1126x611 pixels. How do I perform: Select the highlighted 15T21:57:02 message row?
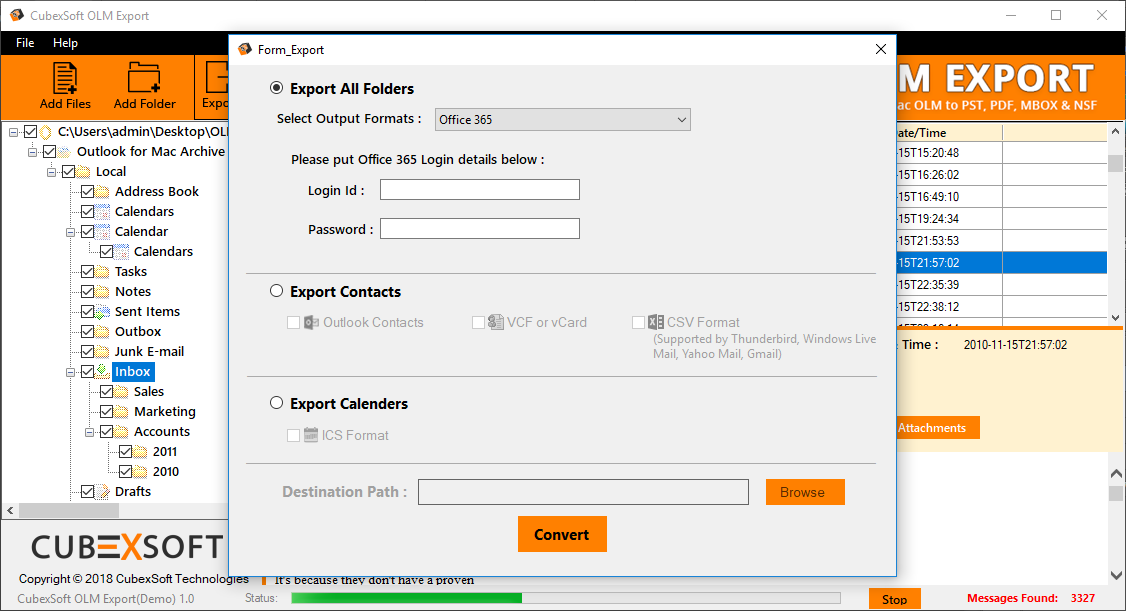tap(1001, 263)
